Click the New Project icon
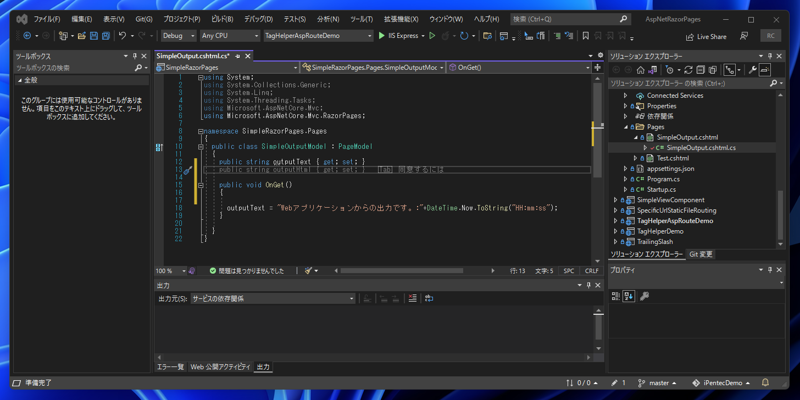This screenshot has width=800, height=400. coord(63,36)
